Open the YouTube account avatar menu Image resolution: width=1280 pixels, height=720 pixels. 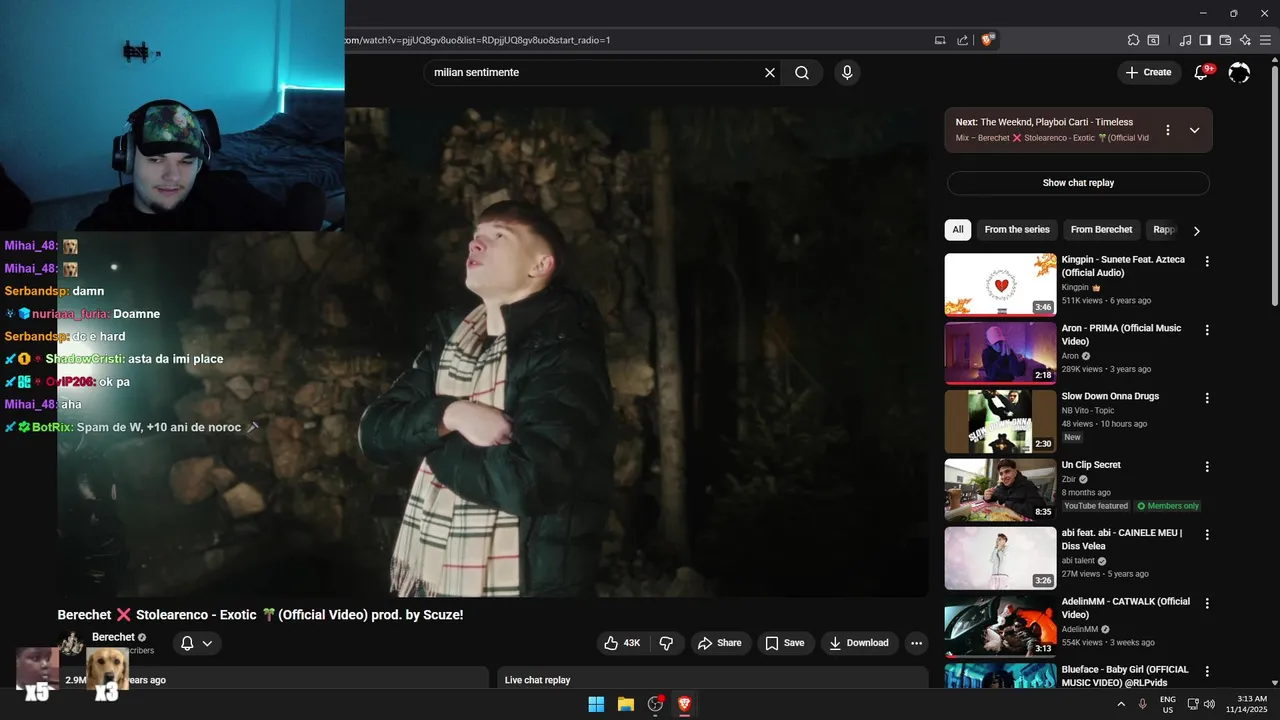pos(1239,72)
